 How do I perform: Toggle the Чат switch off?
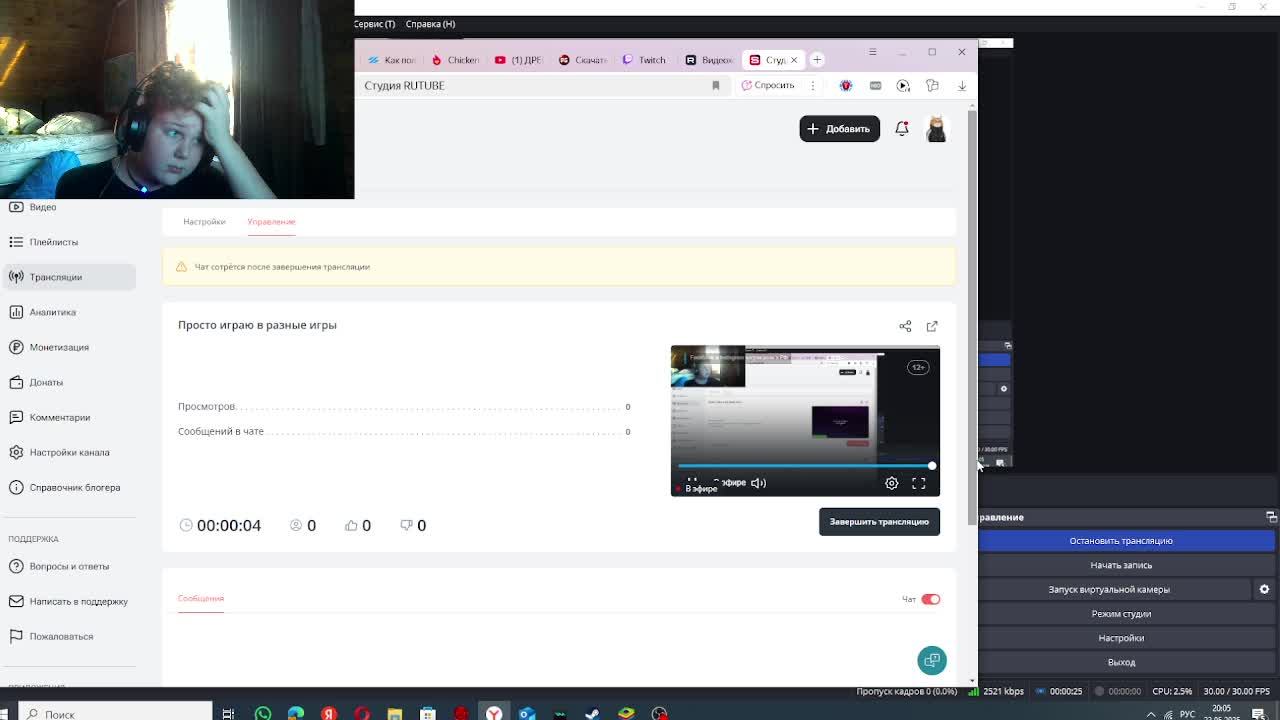[931, 599]
